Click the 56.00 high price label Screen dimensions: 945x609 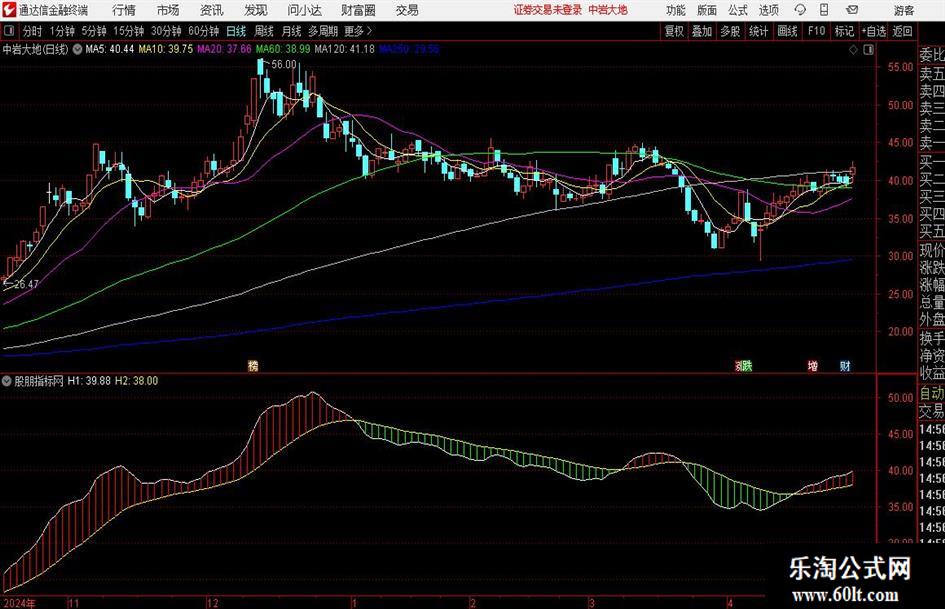click(x=284, y=65)
